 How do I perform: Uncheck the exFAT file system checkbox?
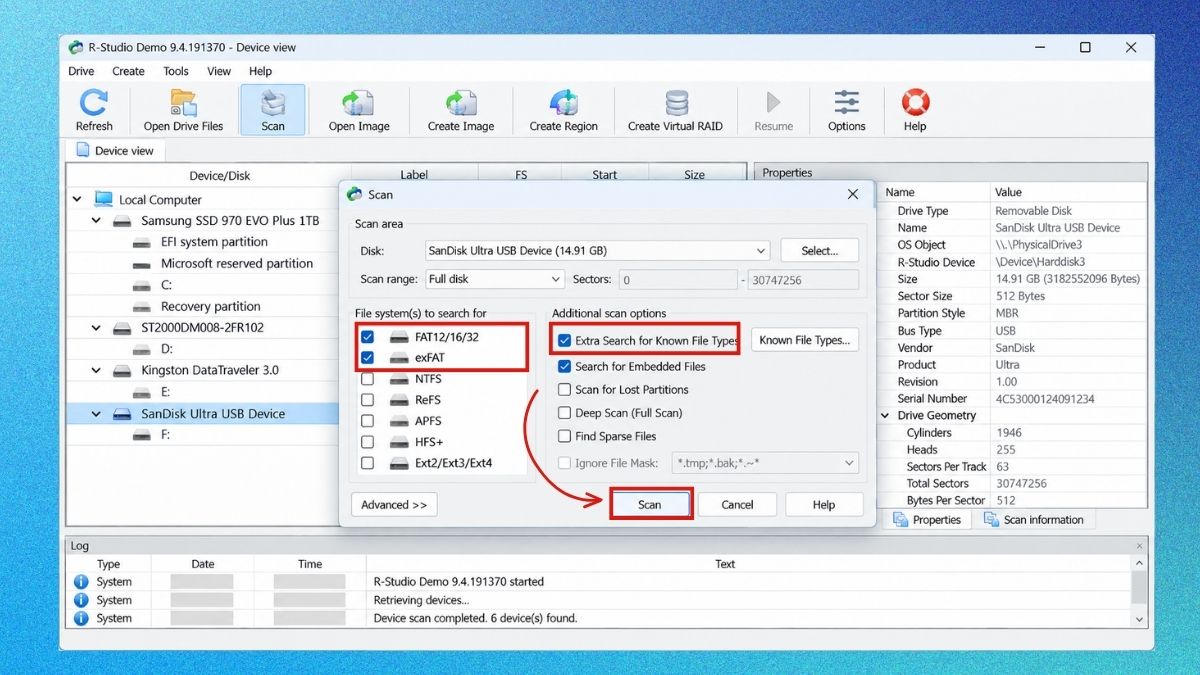point(367,357)
